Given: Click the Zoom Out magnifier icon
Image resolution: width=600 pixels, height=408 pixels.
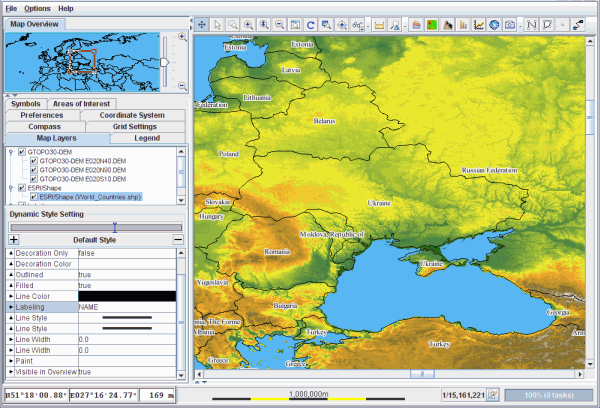Looking at the screenshot, I should (x=279, y=23).
